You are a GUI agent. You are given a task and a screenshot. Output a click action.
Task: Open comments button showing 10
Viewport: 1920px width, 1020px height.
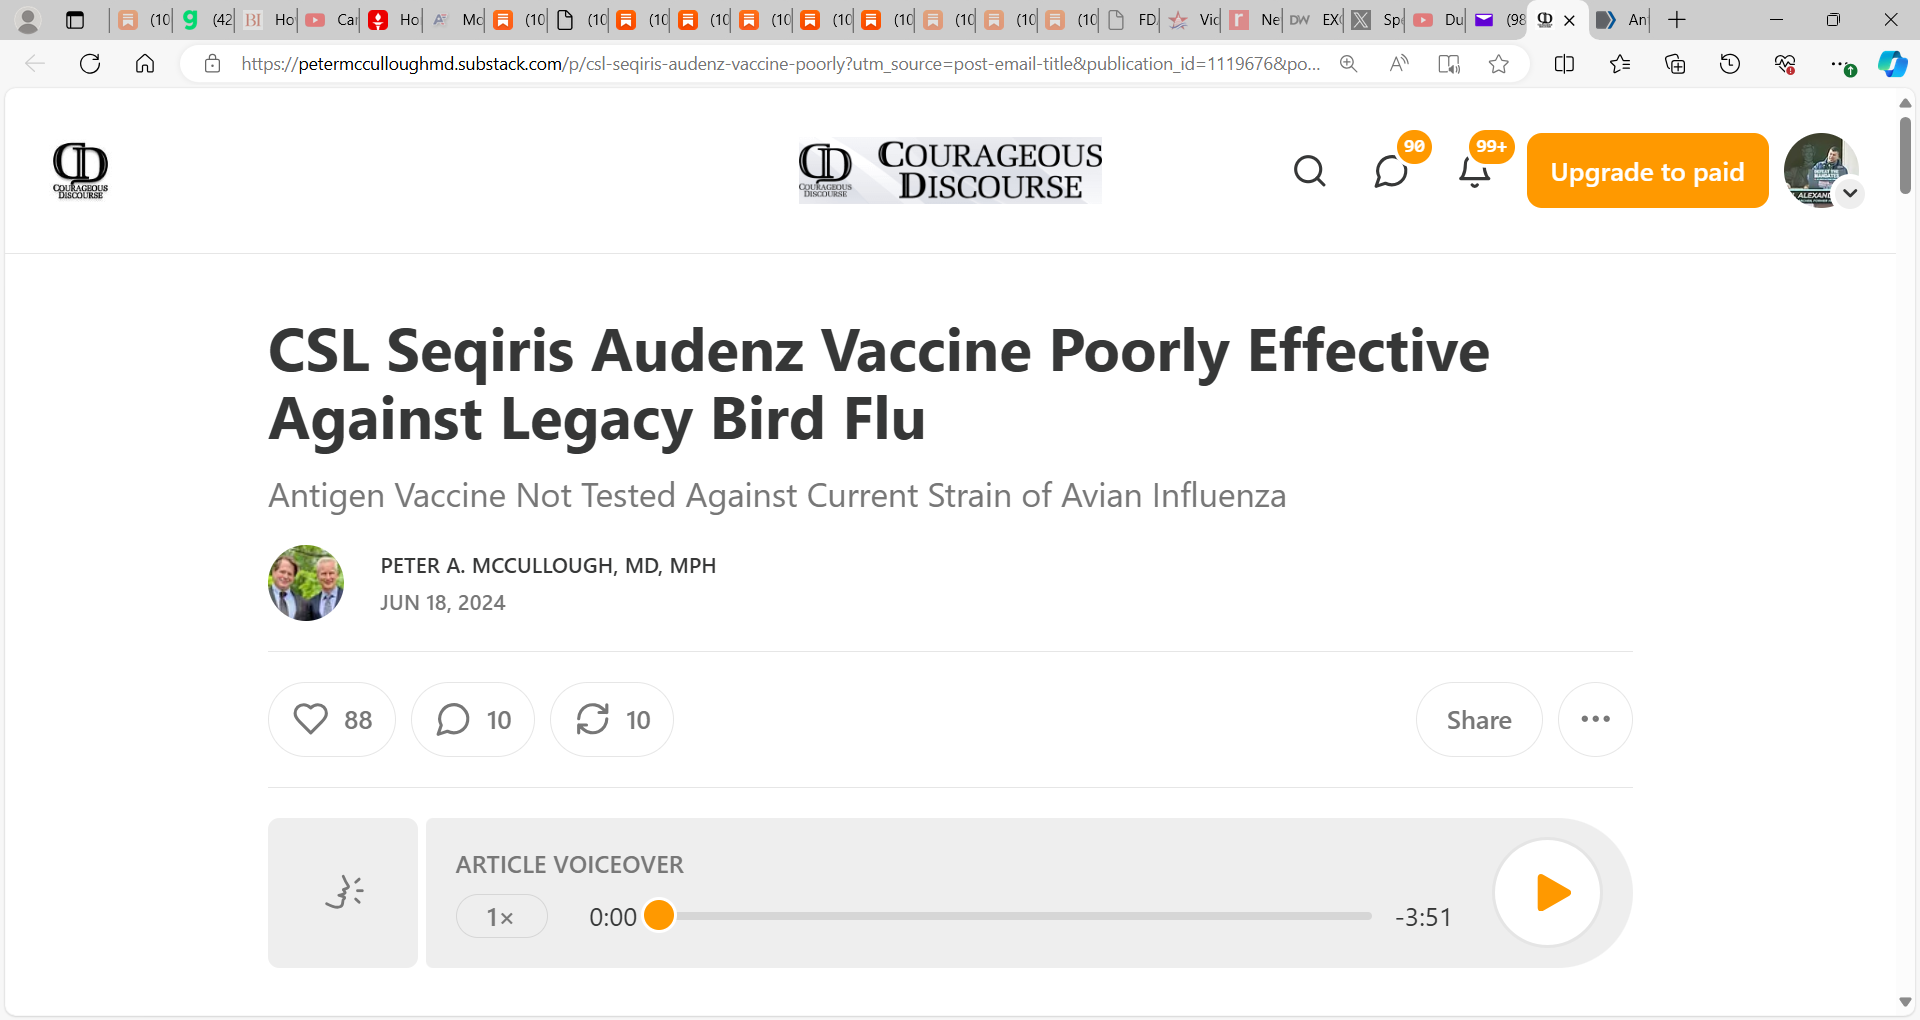pos(473,719)
